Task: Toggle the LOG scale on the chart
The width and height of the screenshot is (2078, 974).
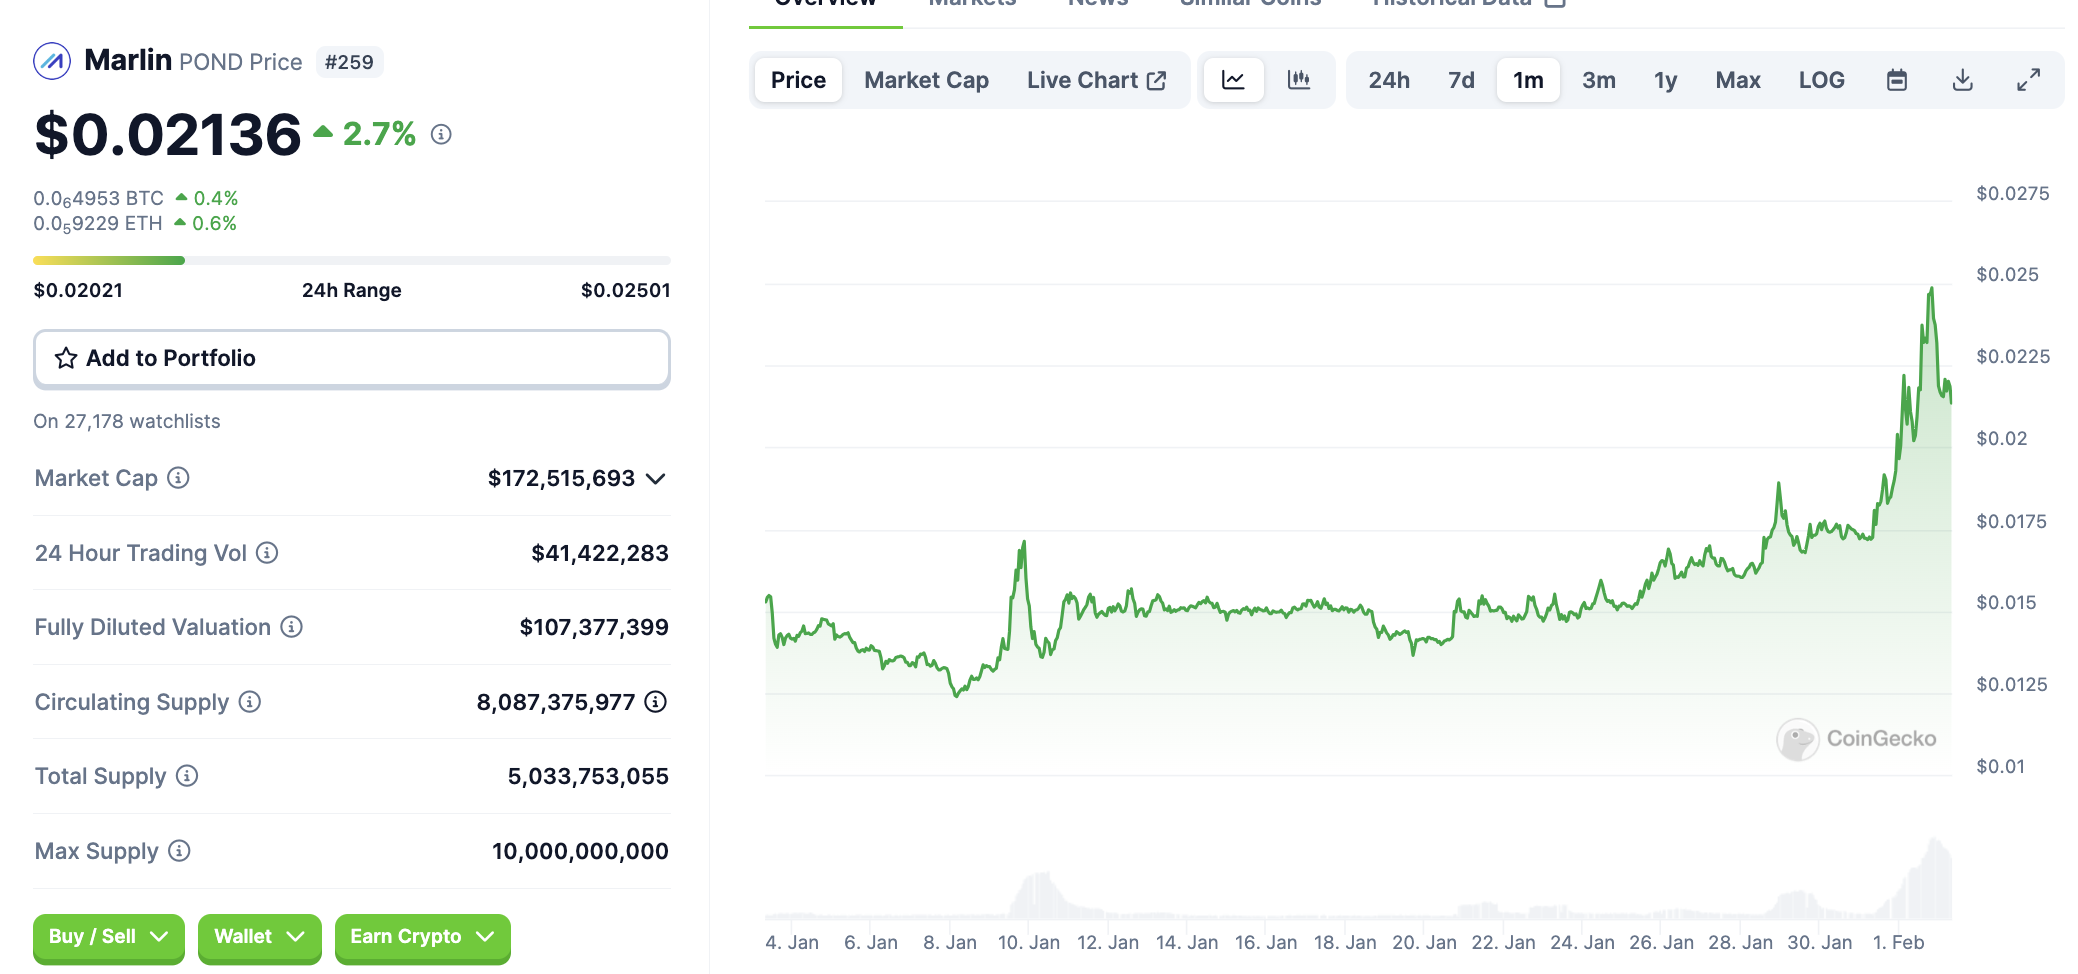Action: pyautogui.click(x=1821, y=80)
